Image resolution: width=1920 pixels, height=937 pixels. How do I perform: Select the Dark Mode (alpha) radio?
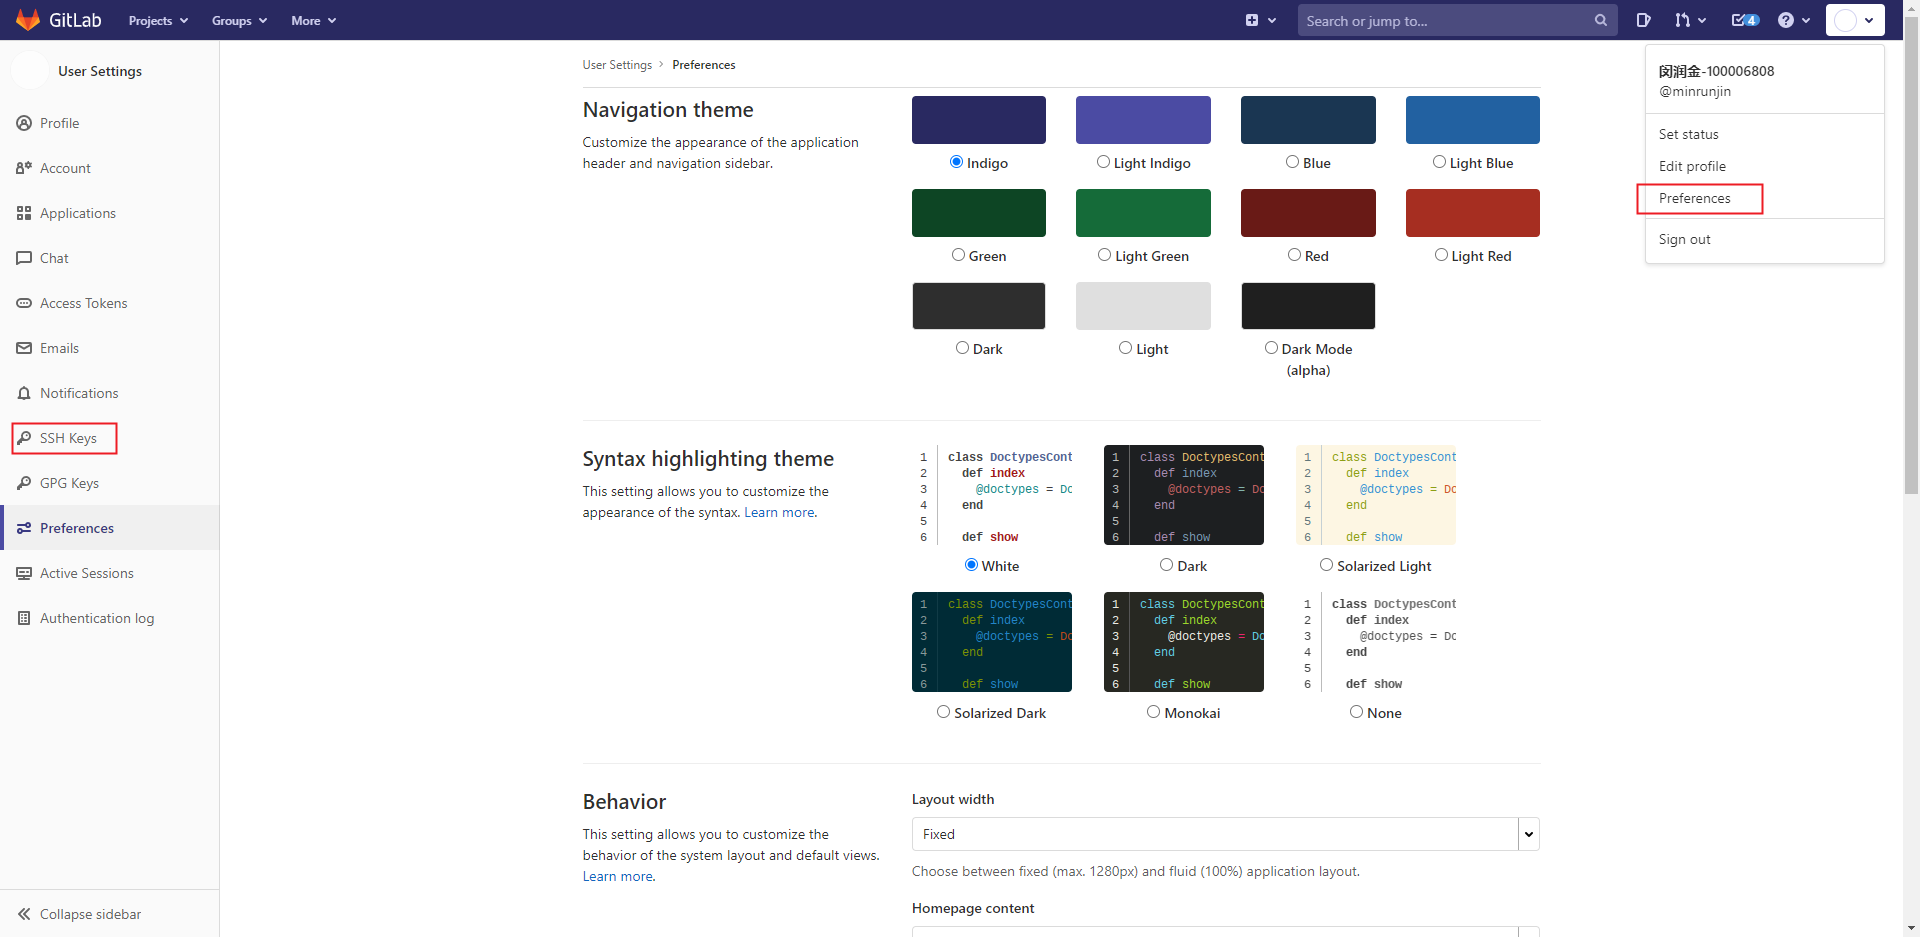point(1271,348)
